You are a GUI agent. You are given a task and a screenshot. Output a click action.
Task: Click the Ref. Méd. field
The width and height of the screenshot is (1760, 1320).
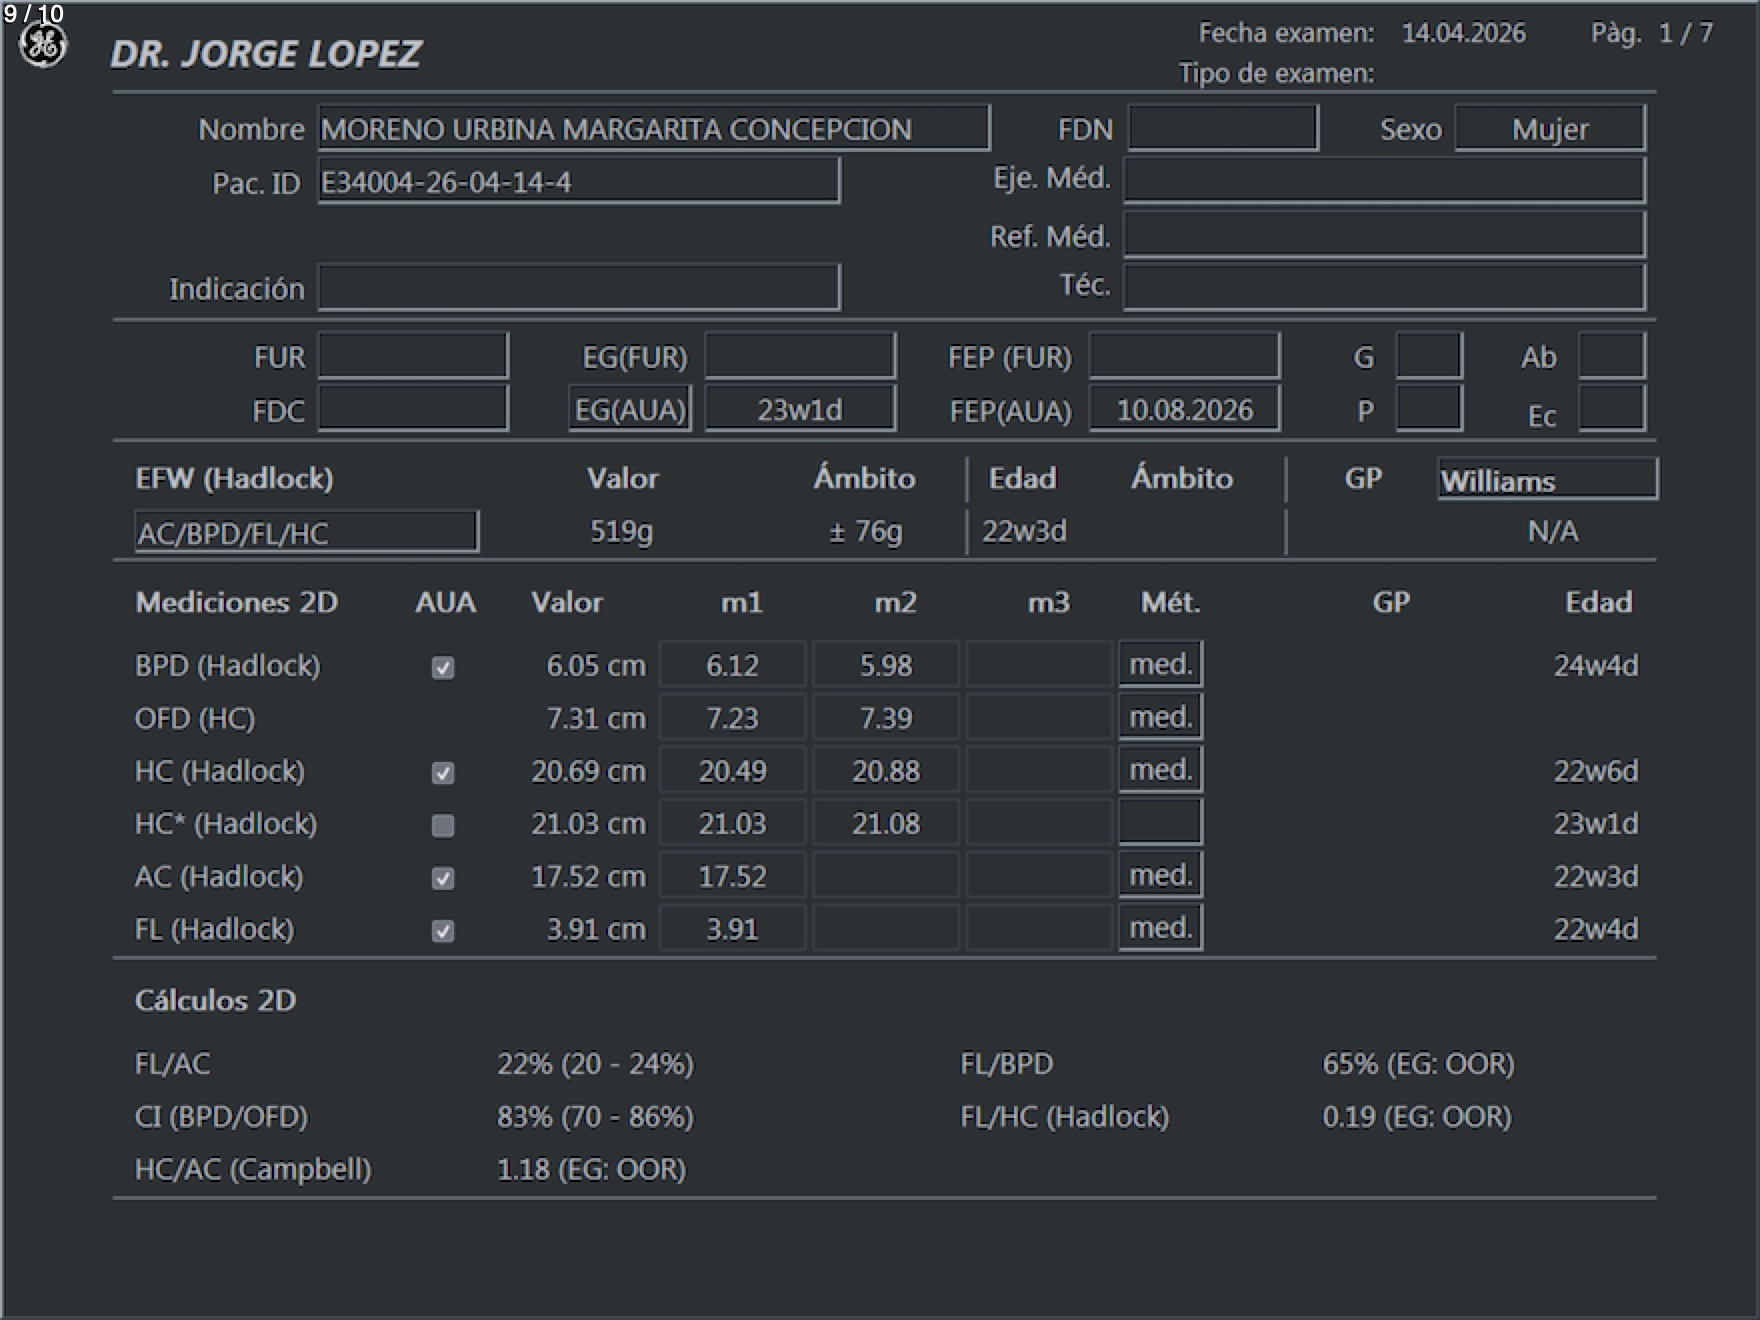click(1384, 235)
